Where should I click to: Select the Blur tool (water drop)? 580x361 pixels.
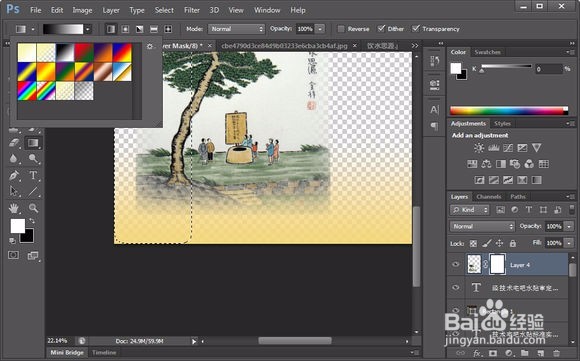coord(14,158)
